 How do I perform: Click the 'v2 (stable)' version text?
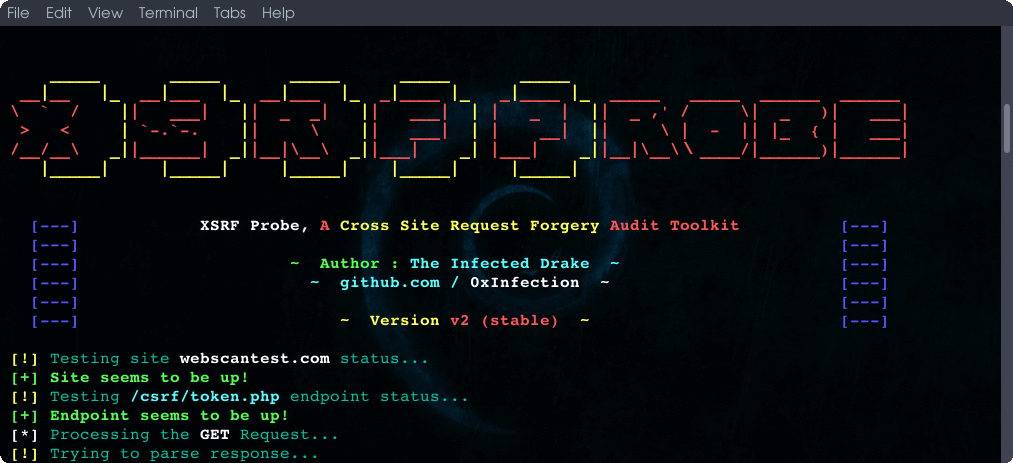tap(504, 321)
